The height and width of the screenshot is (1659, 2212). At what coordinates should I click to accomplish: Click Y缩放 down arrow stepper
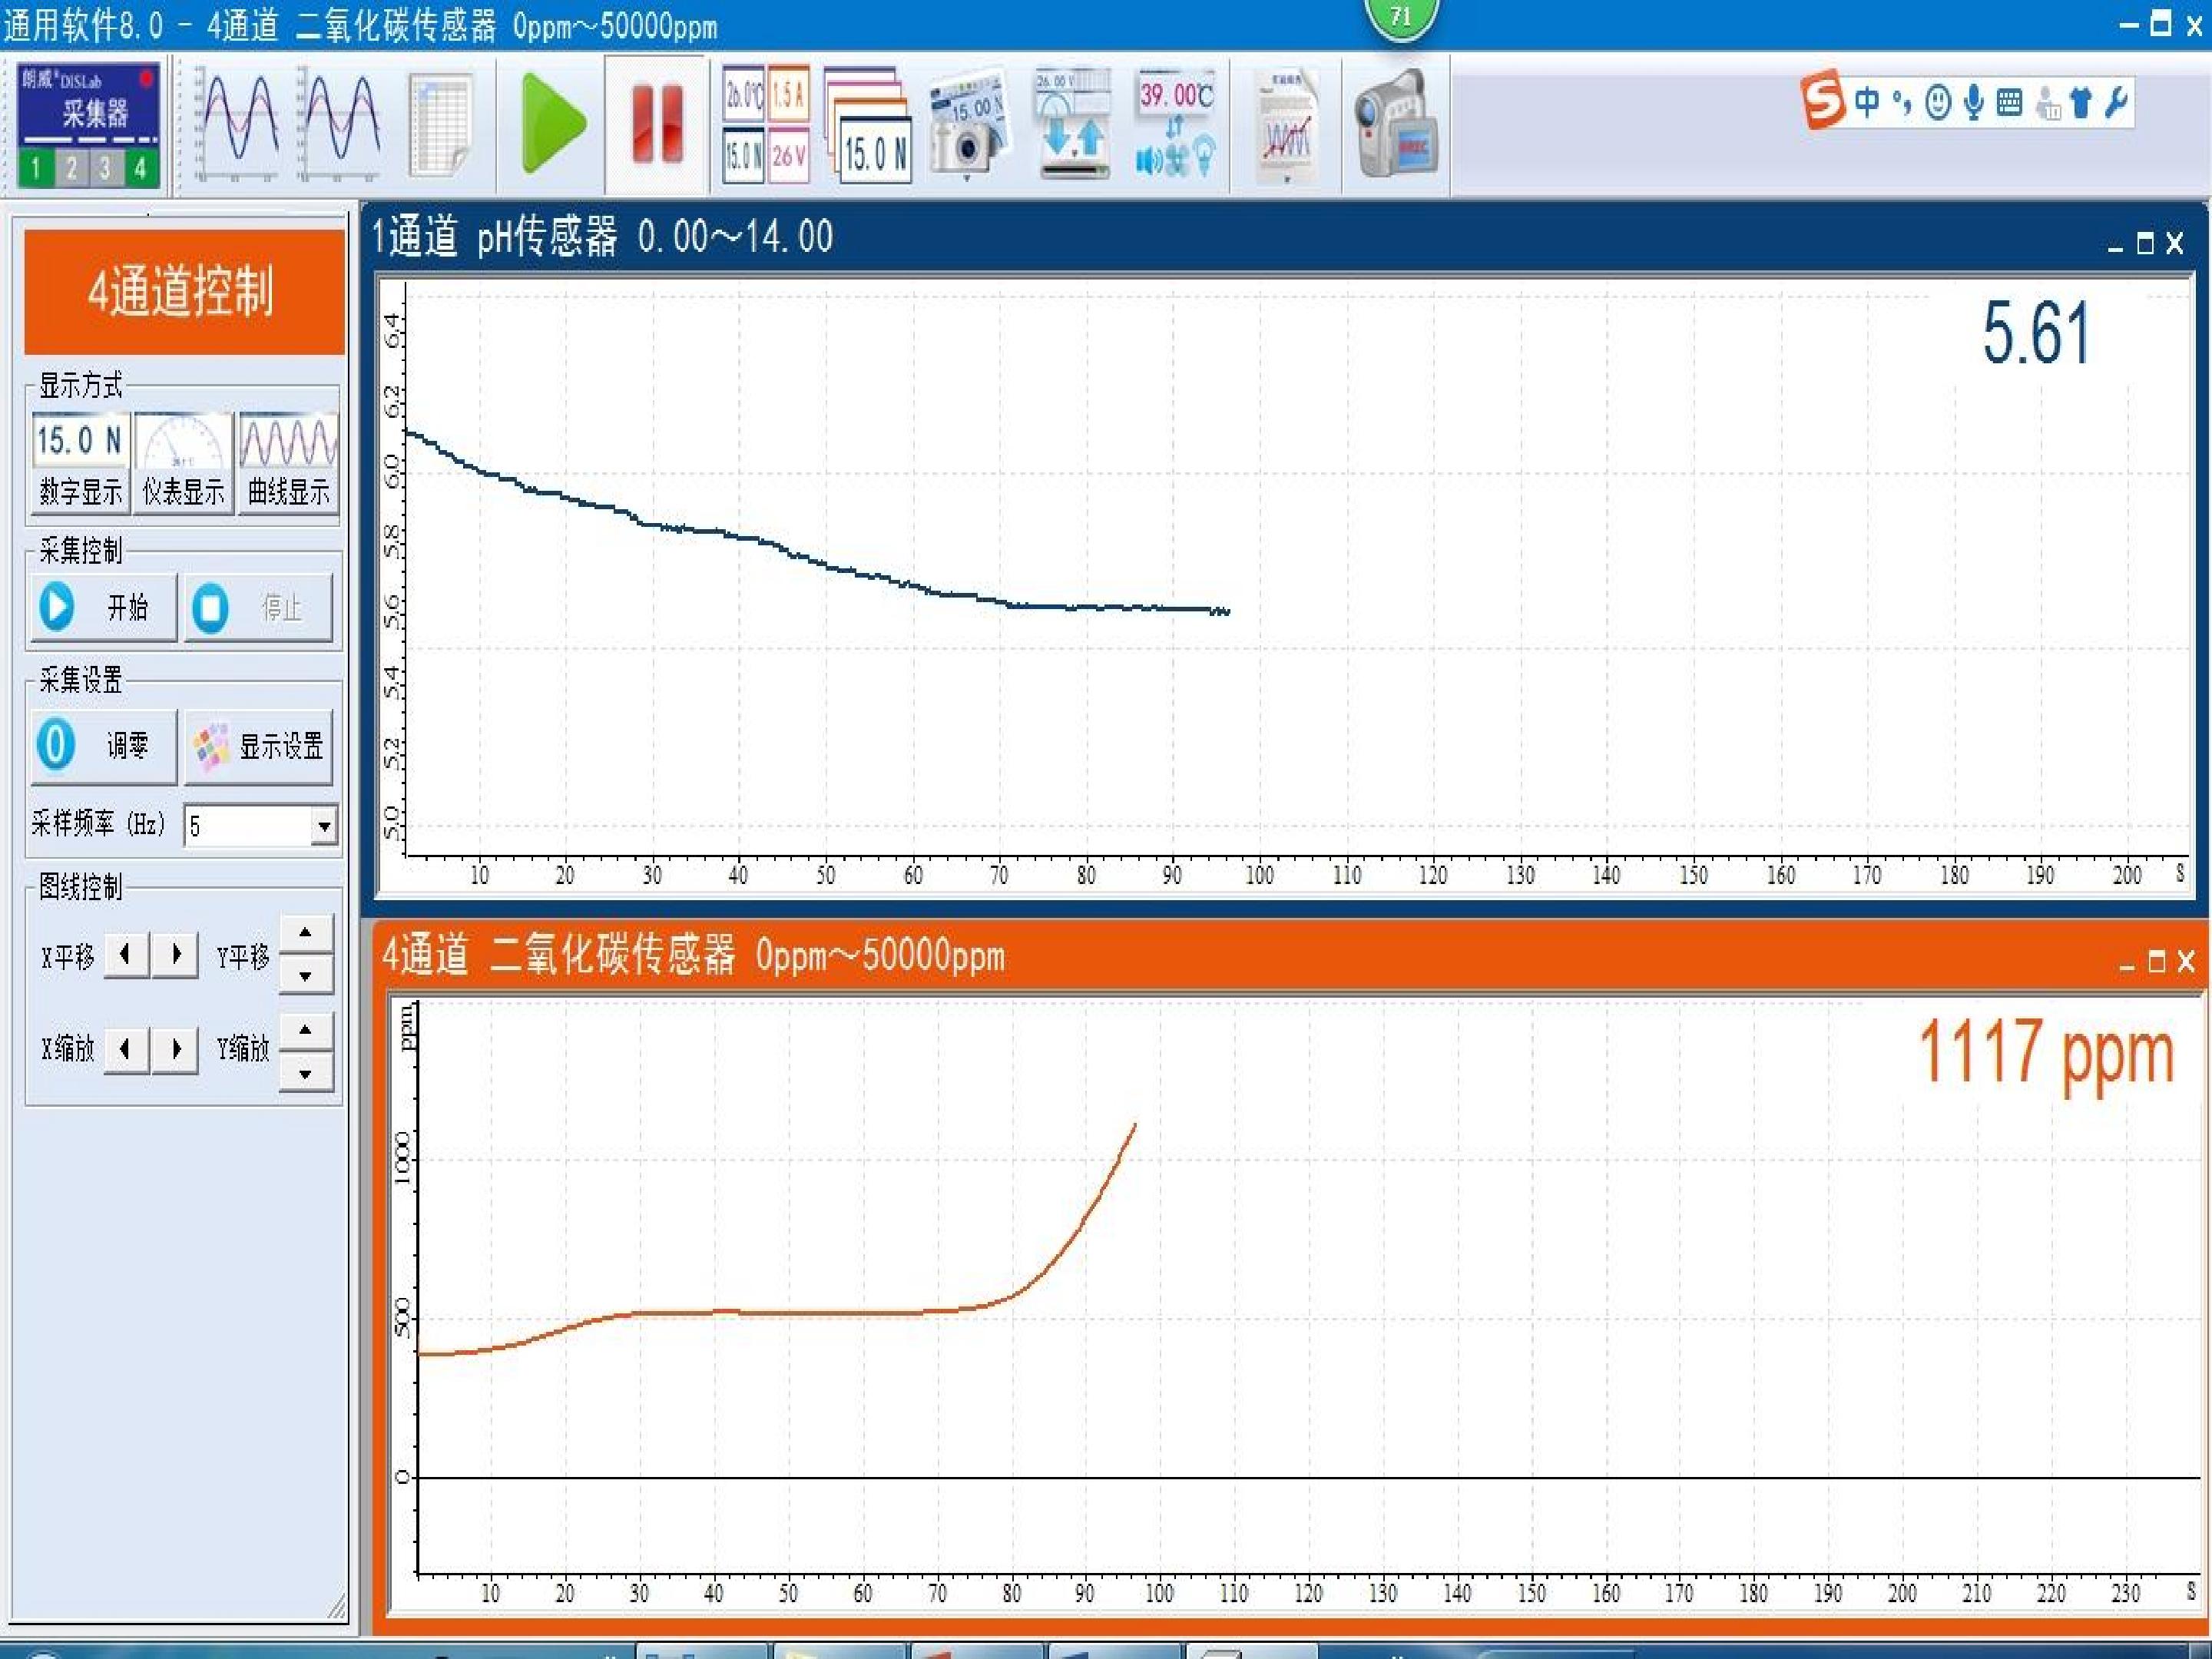click(306, 1073)
